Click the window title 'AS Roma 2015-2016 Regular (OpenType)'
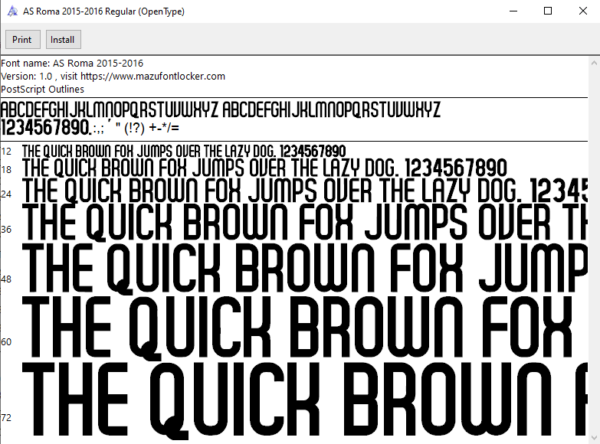600x444 pixels. [x=104, y=11]
